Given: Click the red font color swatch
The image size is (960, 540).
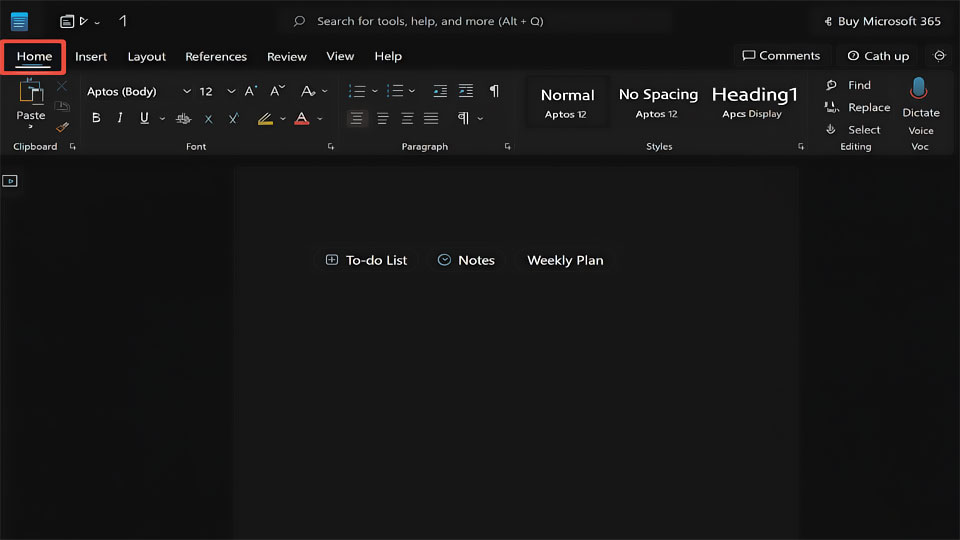Looking at the screenshot, I should [302, 118].
